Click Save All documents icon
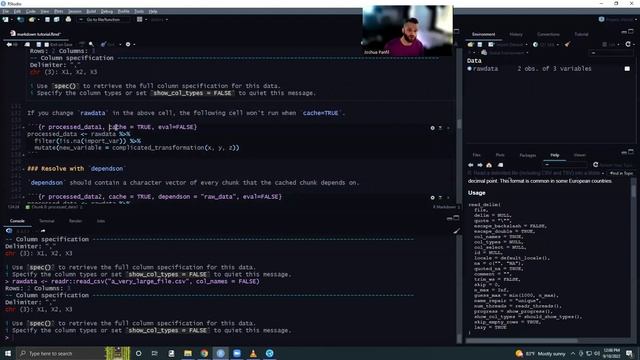This screenshot has width=640, height=360. coord(57,20)
